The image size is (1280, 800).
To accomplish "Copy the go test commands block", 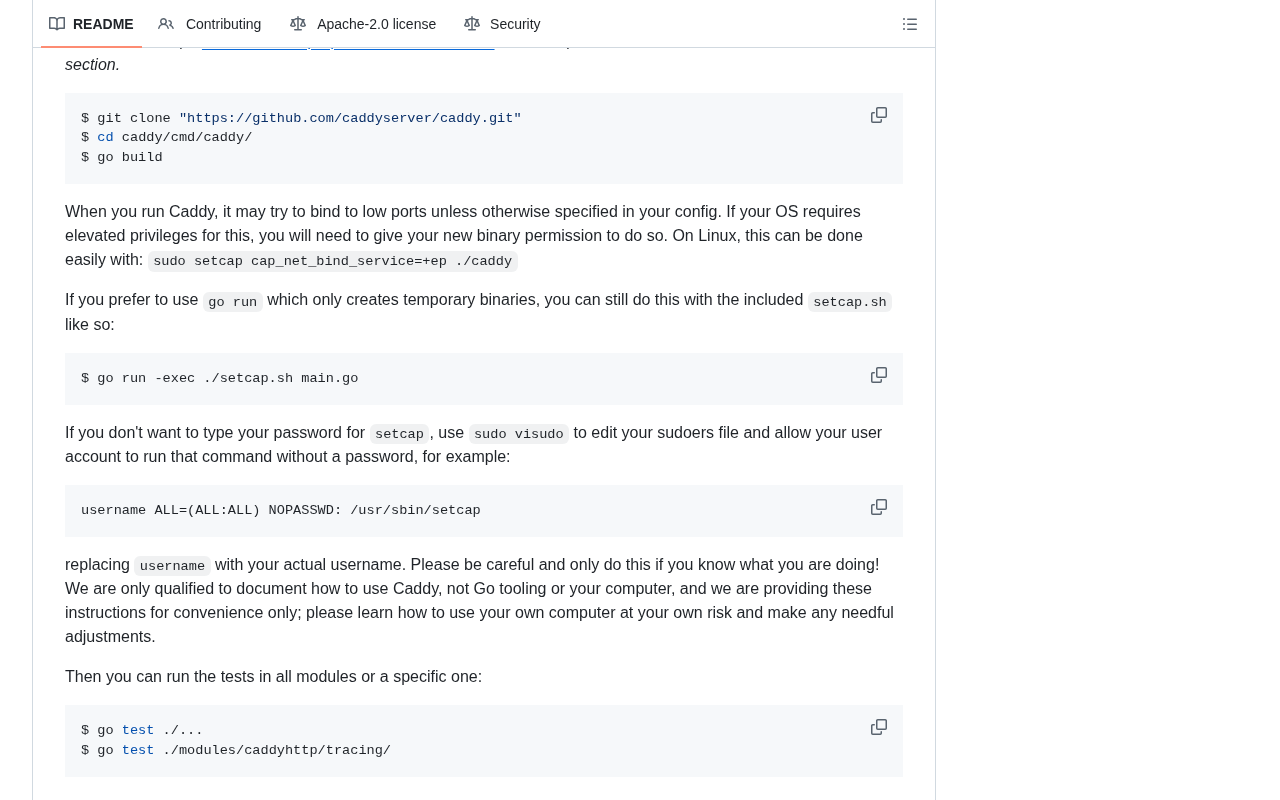I will click(x=879, y=727).
